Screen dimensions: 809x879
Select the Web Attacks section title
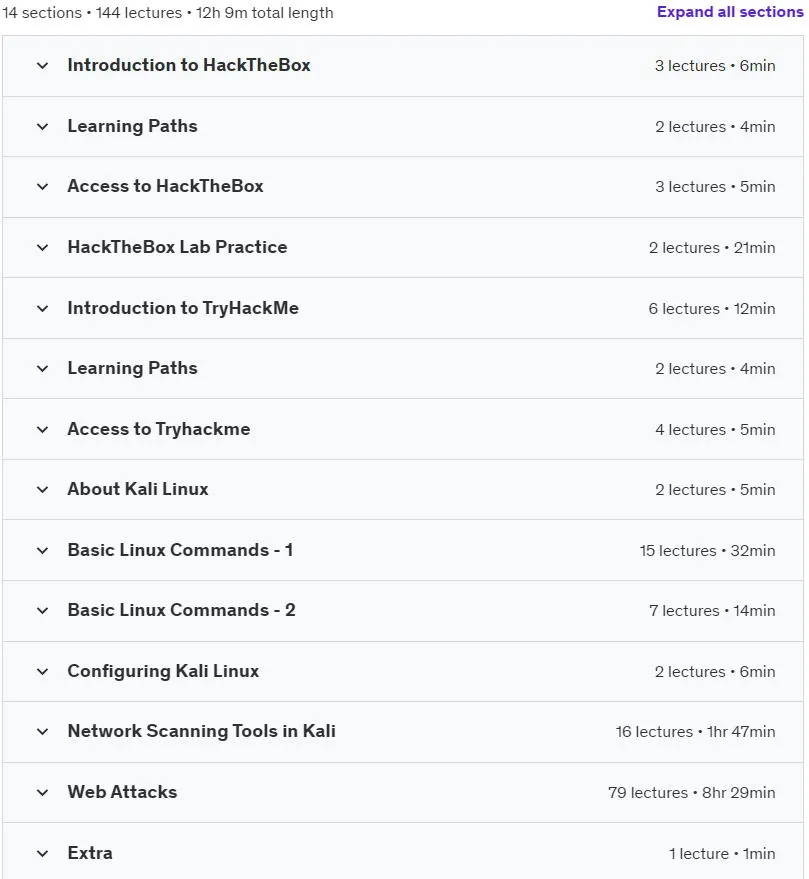(122, 792)
